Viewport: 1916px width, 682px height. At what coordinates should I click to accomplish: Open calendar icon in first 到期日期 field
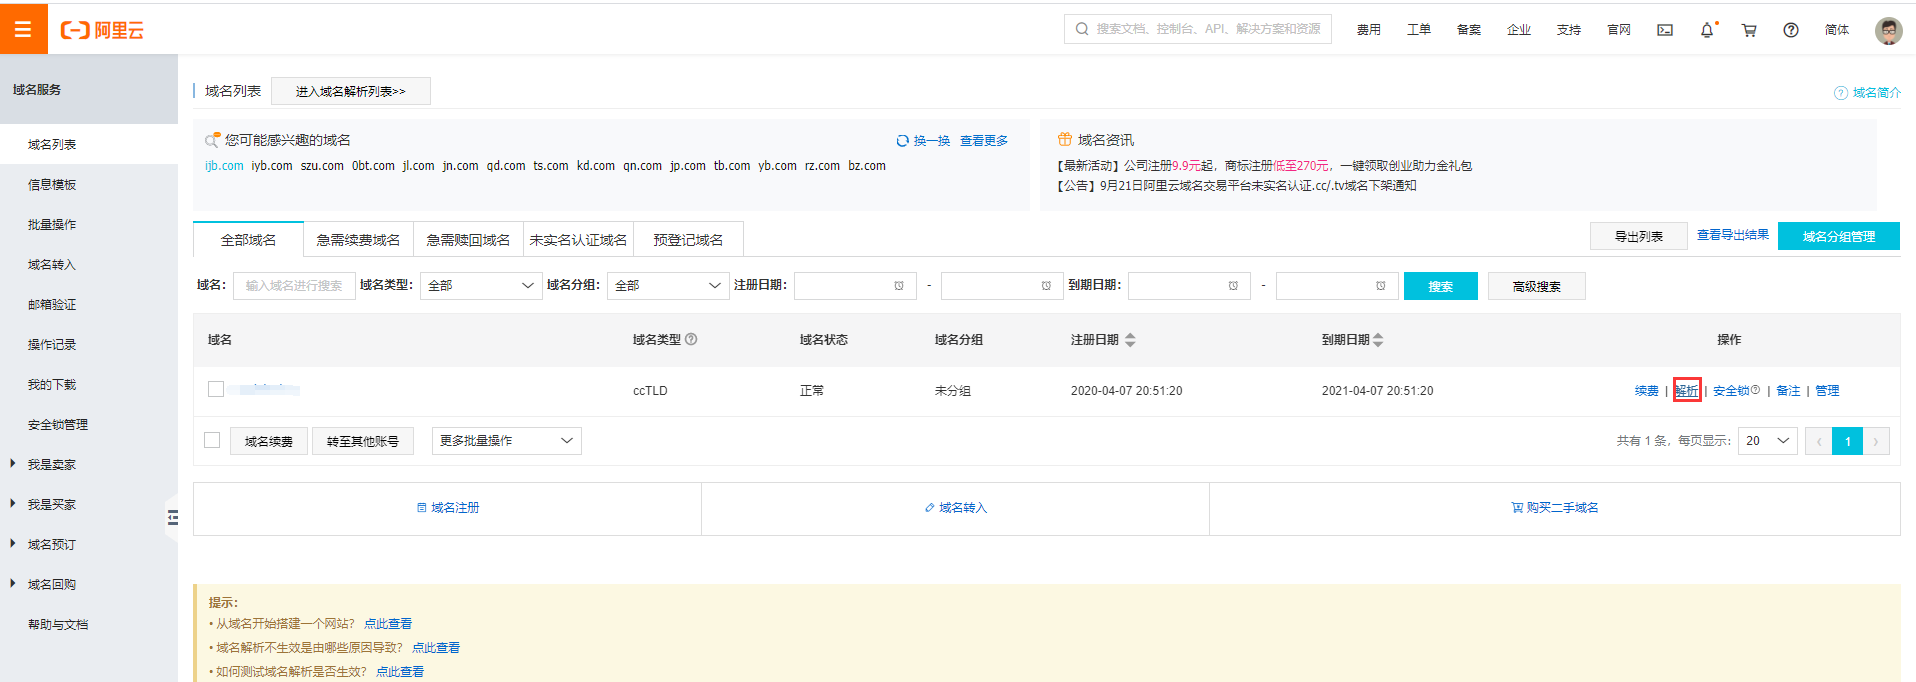(x=1233, y=286)
